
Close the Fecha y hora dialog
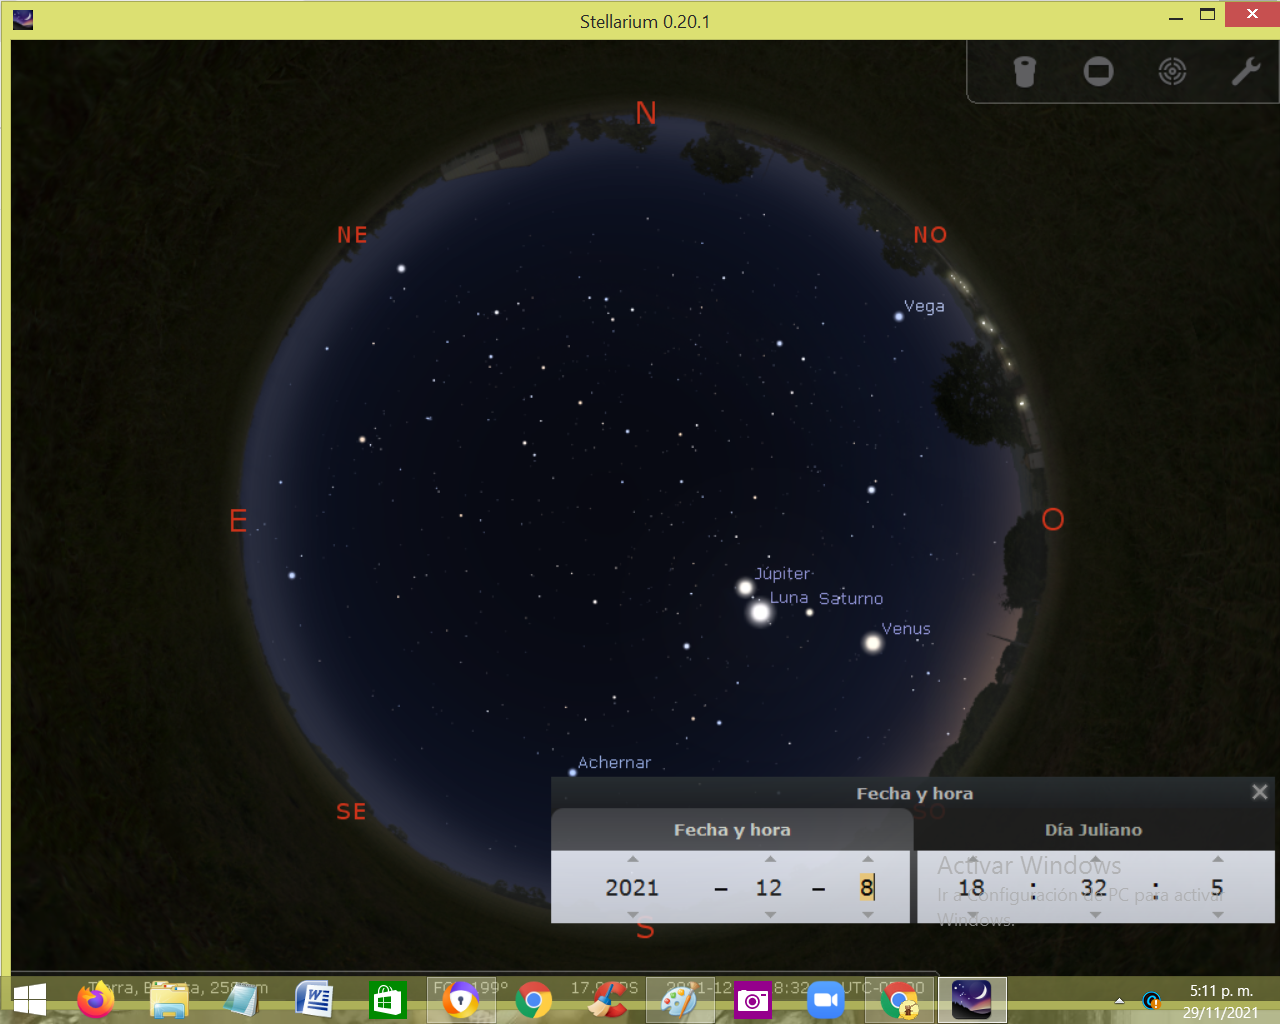click(x=1260, y=792)
